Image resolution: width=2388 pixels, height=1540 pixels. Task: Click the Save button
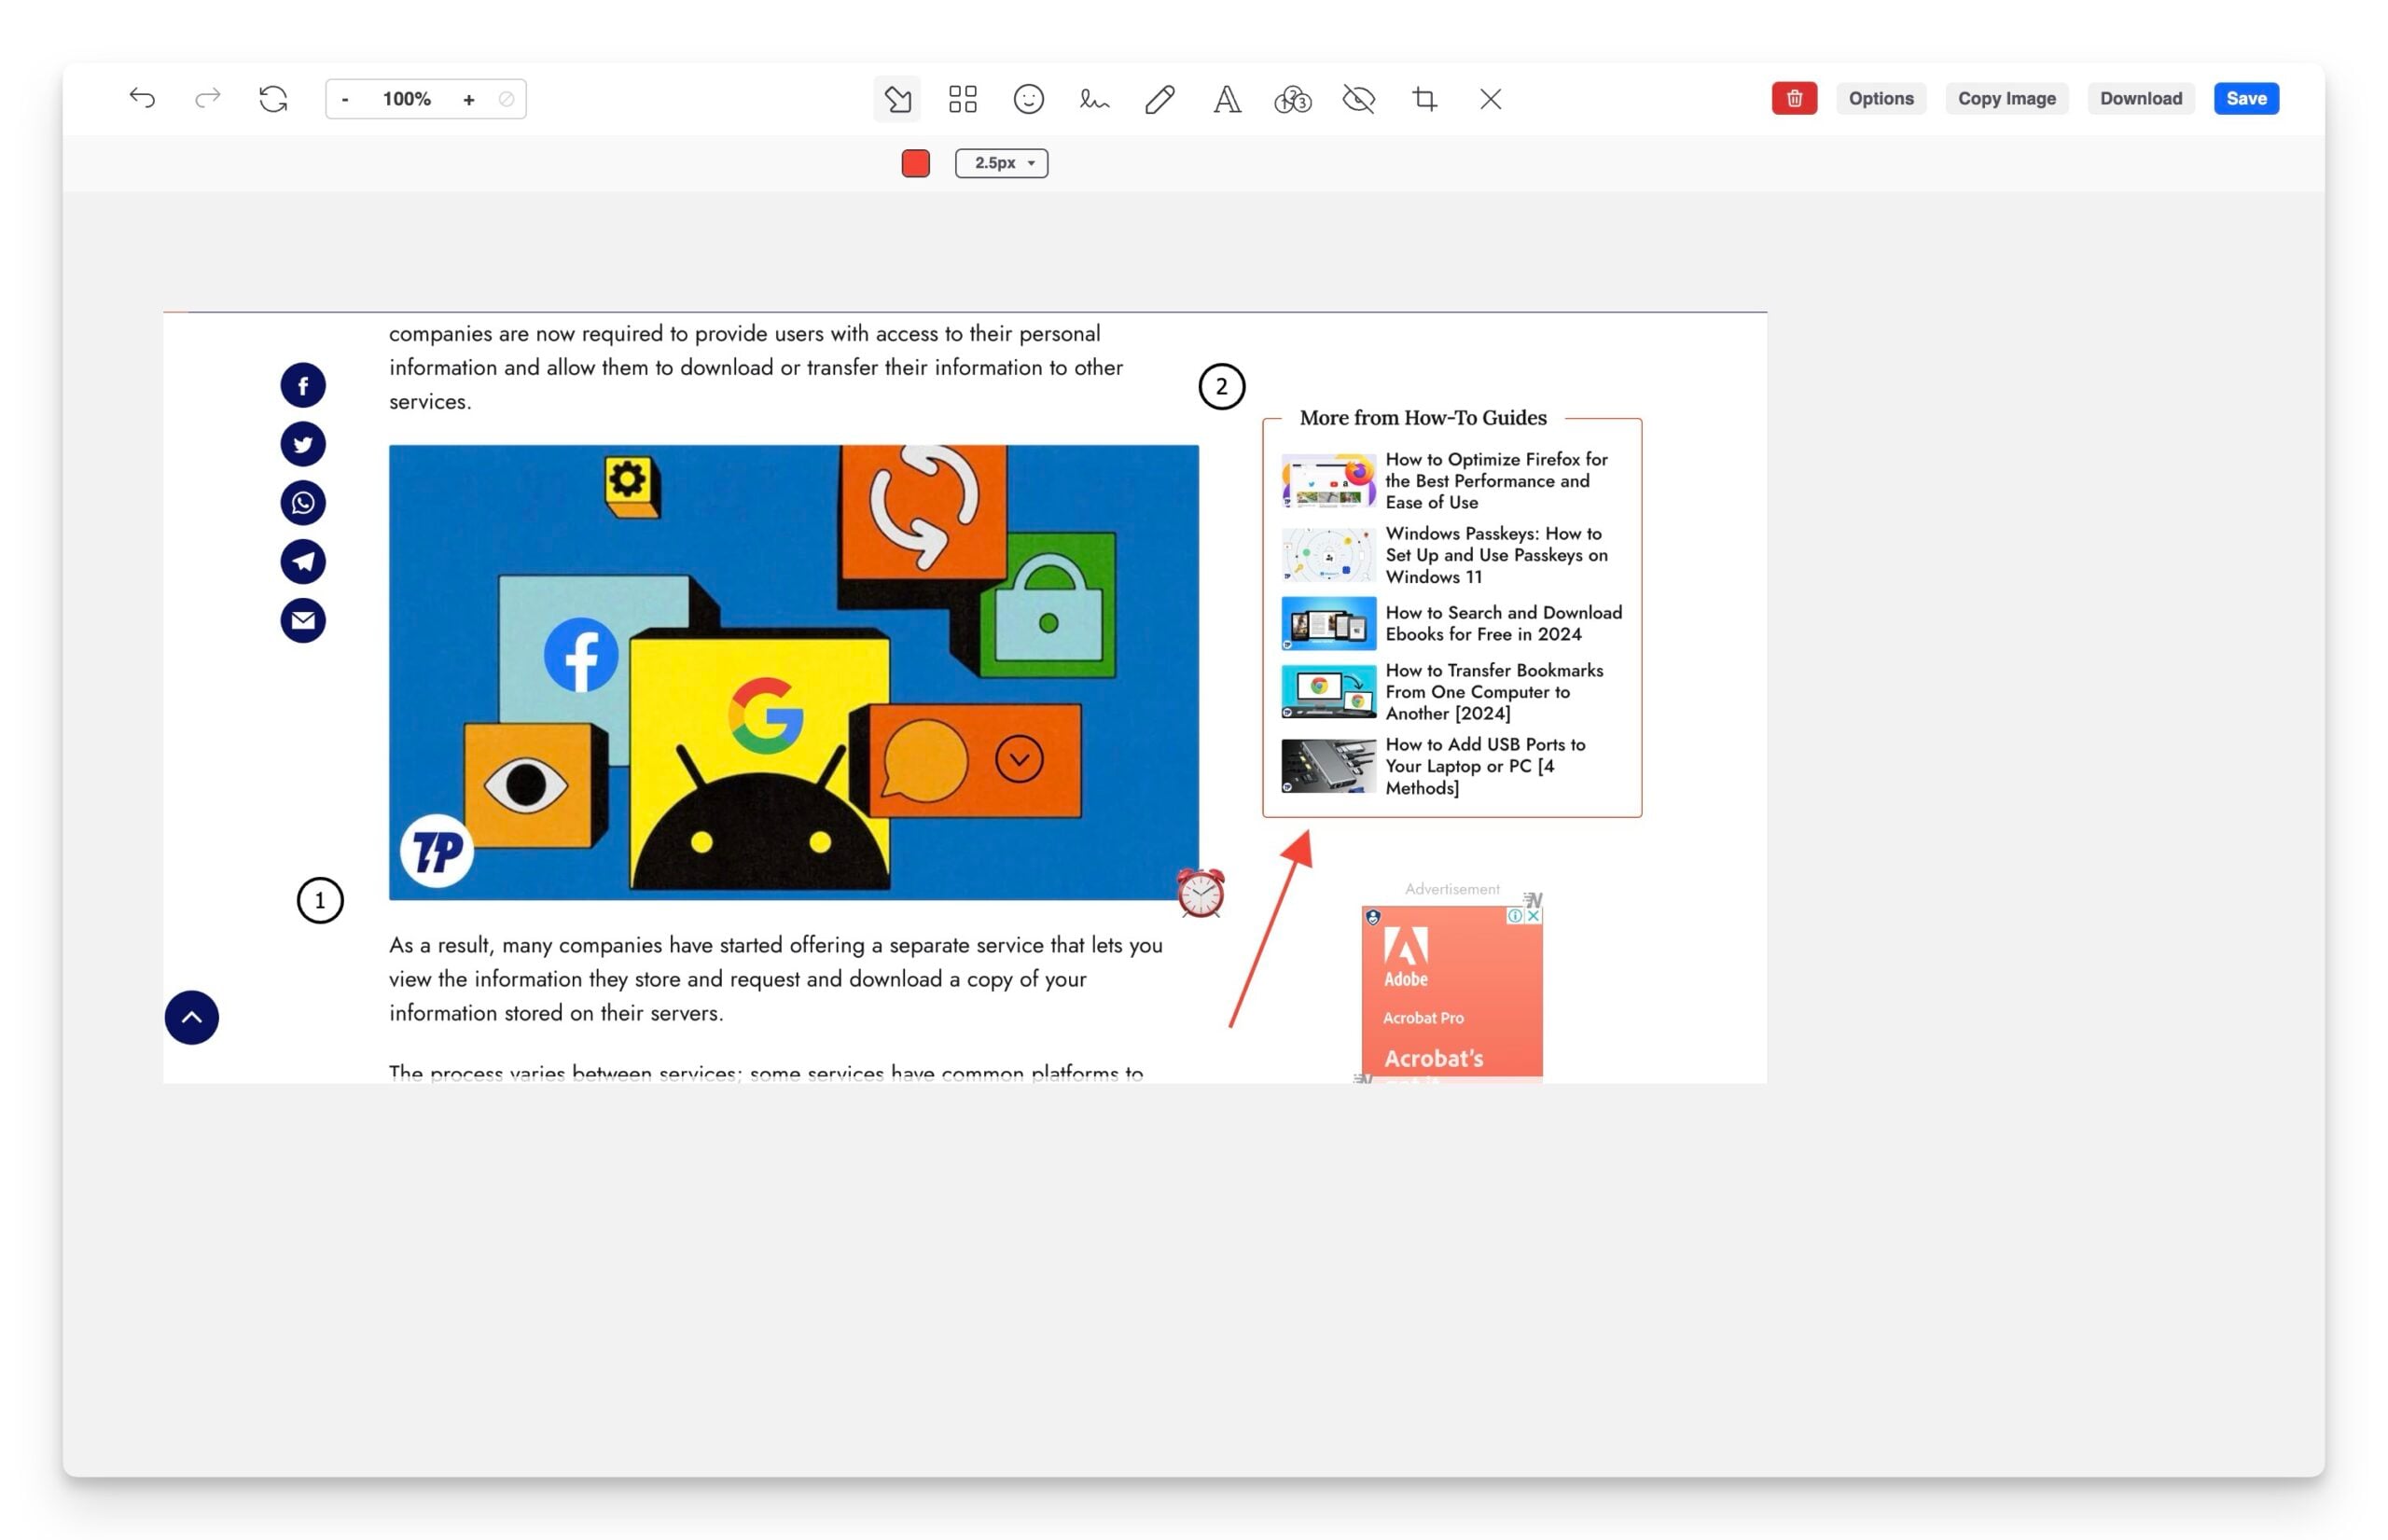pyautogui.click(x=2246, y=98)
